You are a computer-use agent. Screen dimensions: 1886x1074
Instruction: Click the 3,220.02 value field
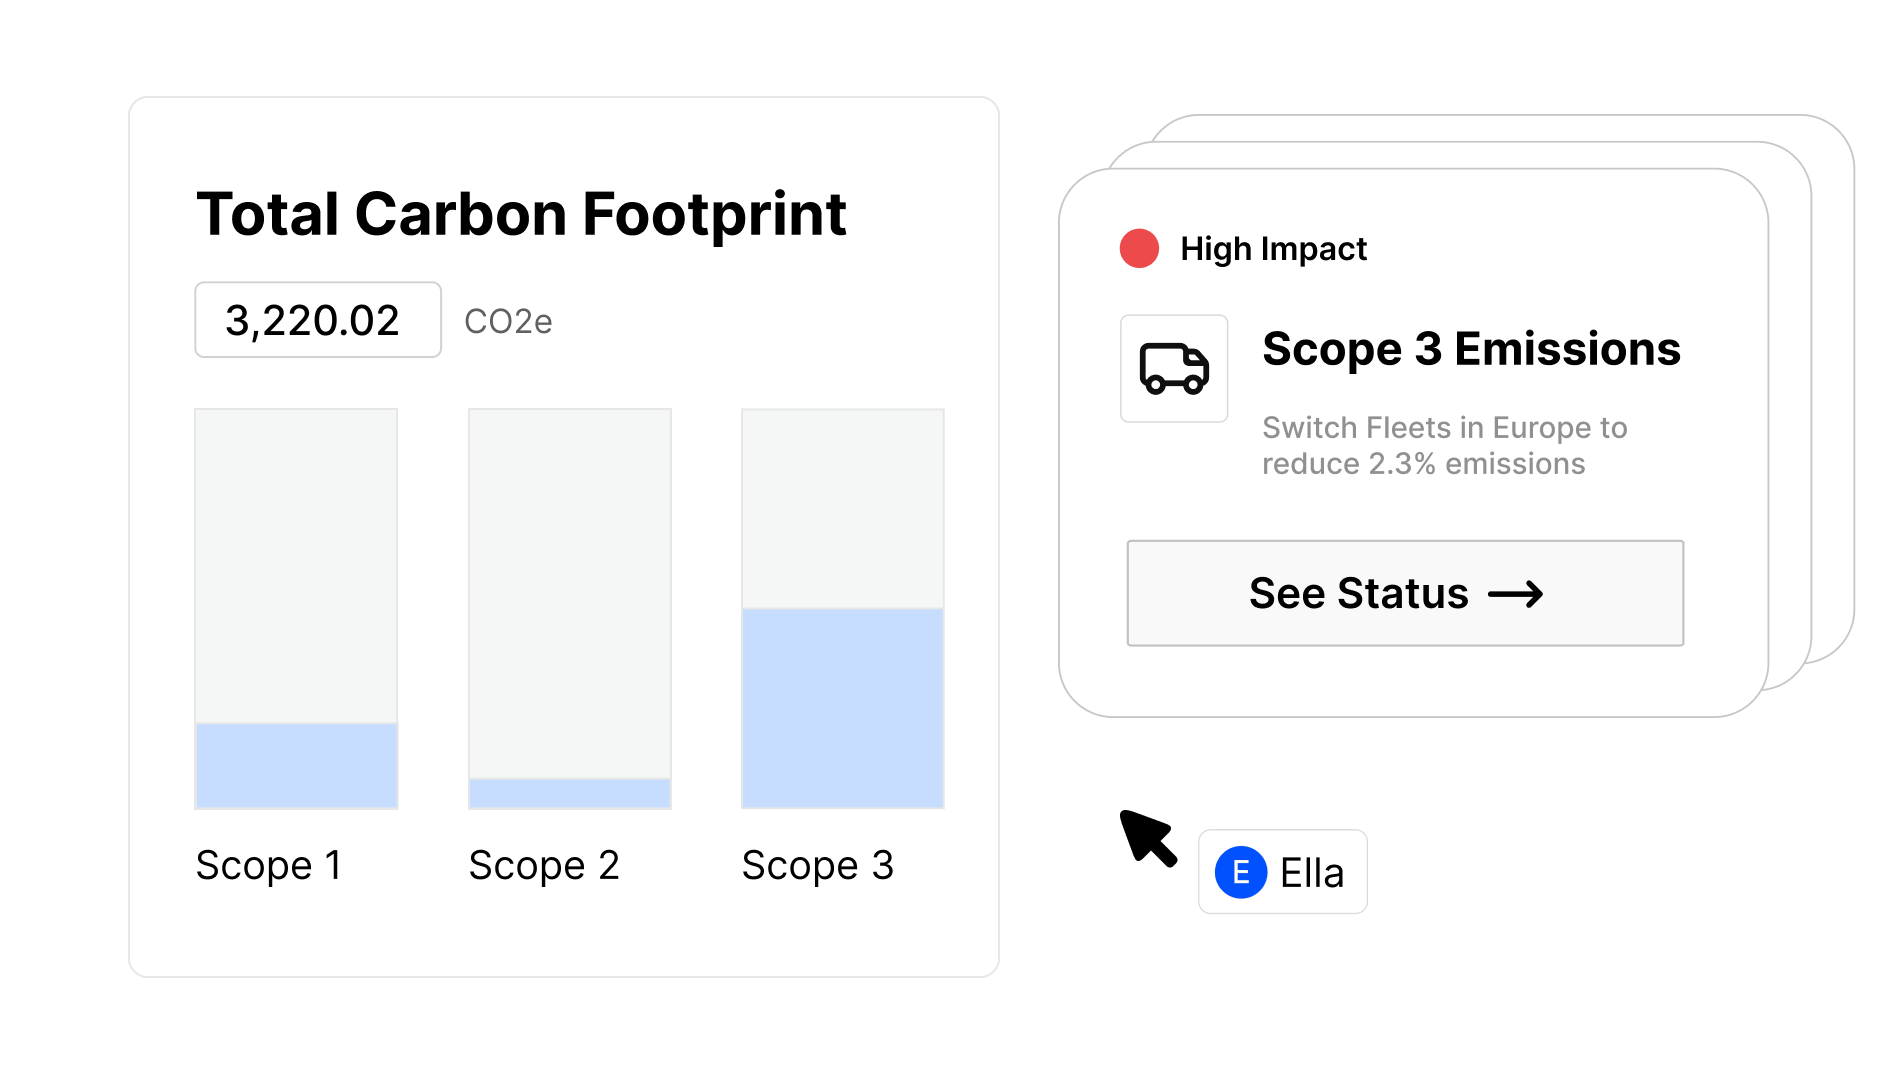click(x=318, y=320)
